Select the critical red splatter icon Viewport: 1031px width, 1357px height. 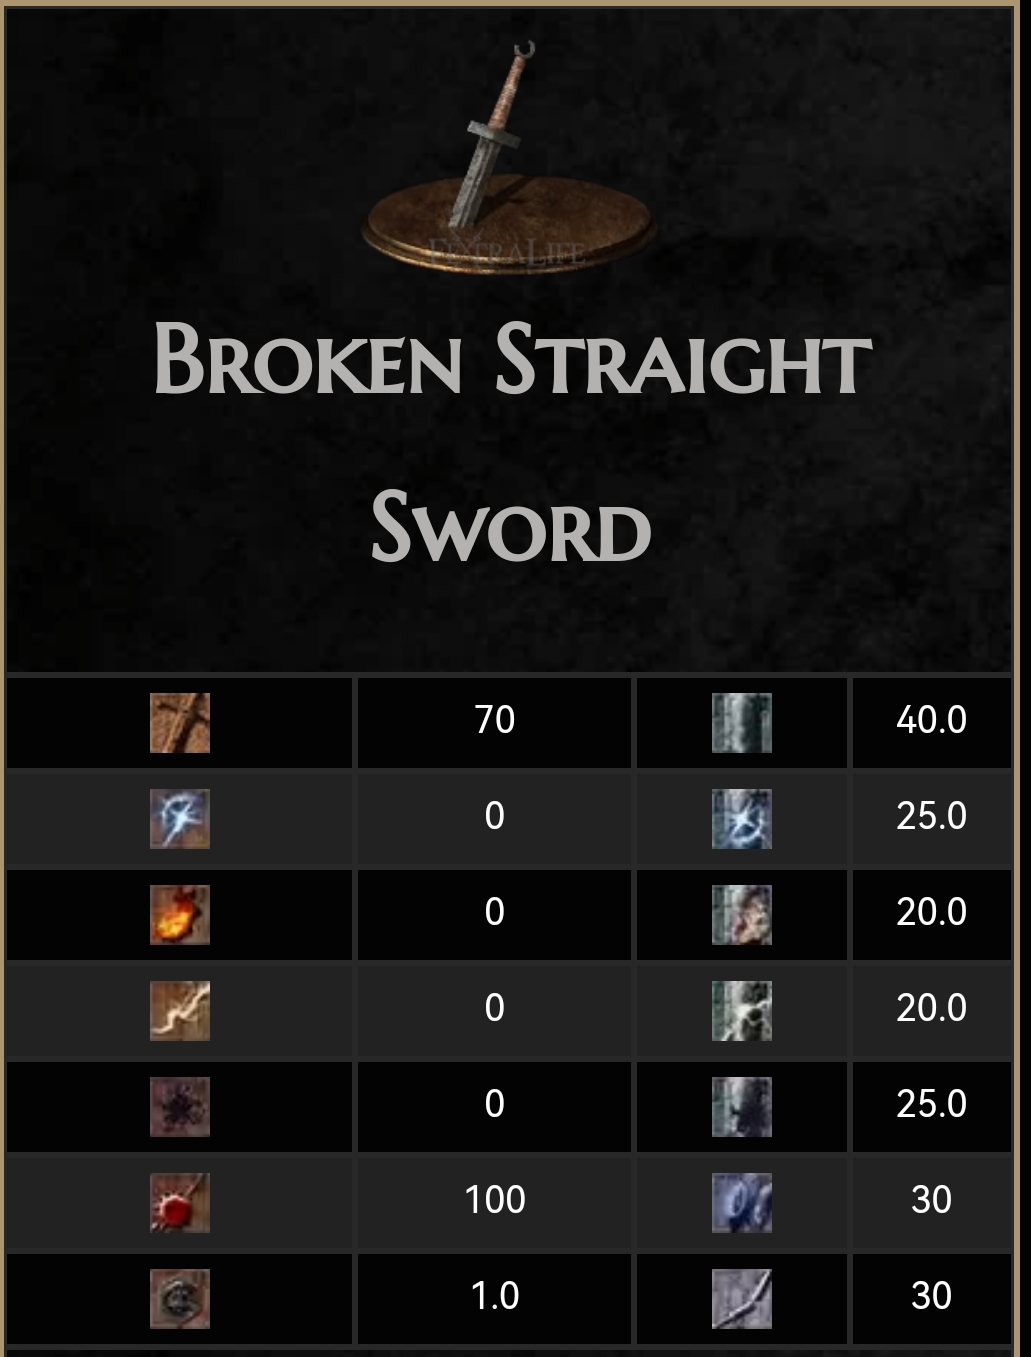point(180,1203)
